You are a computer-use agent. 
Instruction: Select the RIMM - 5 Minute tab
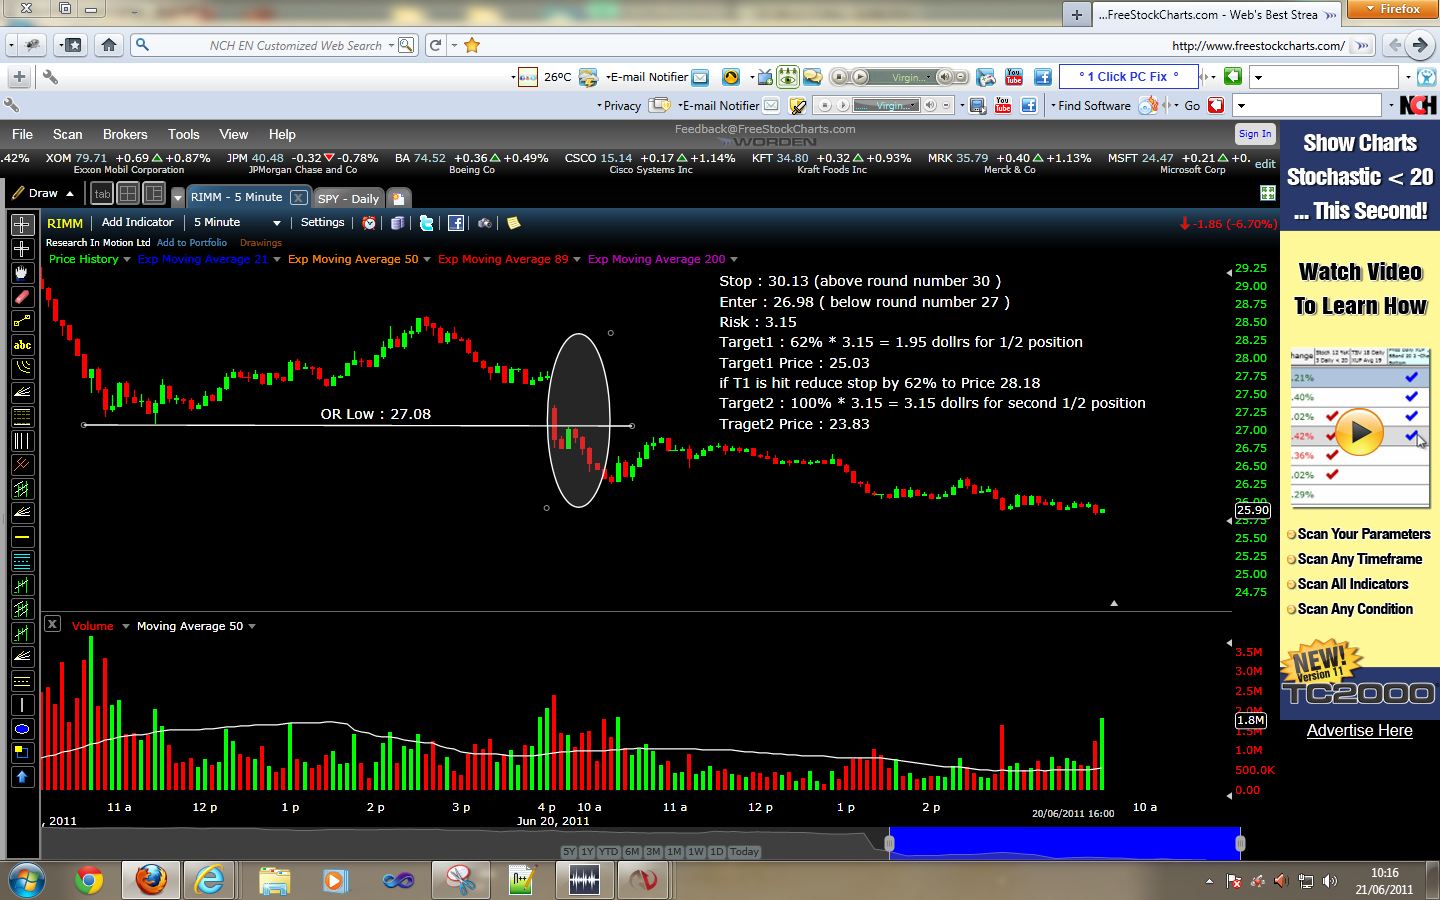[237, 197]
